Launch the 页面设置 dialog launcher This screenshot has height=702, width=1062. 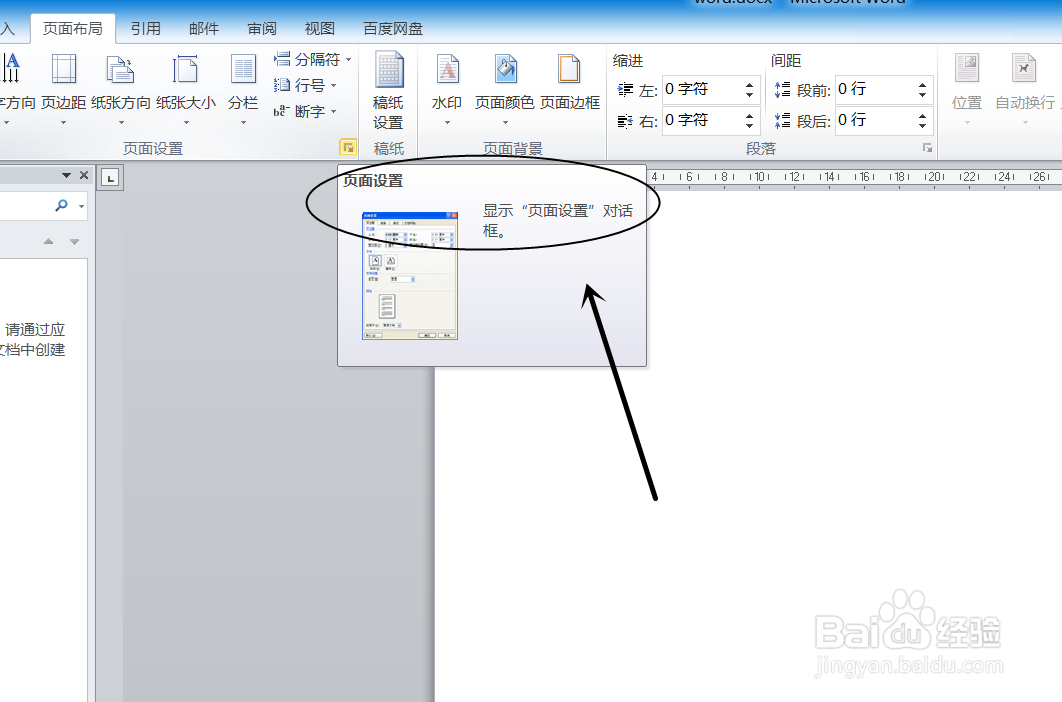347,147
